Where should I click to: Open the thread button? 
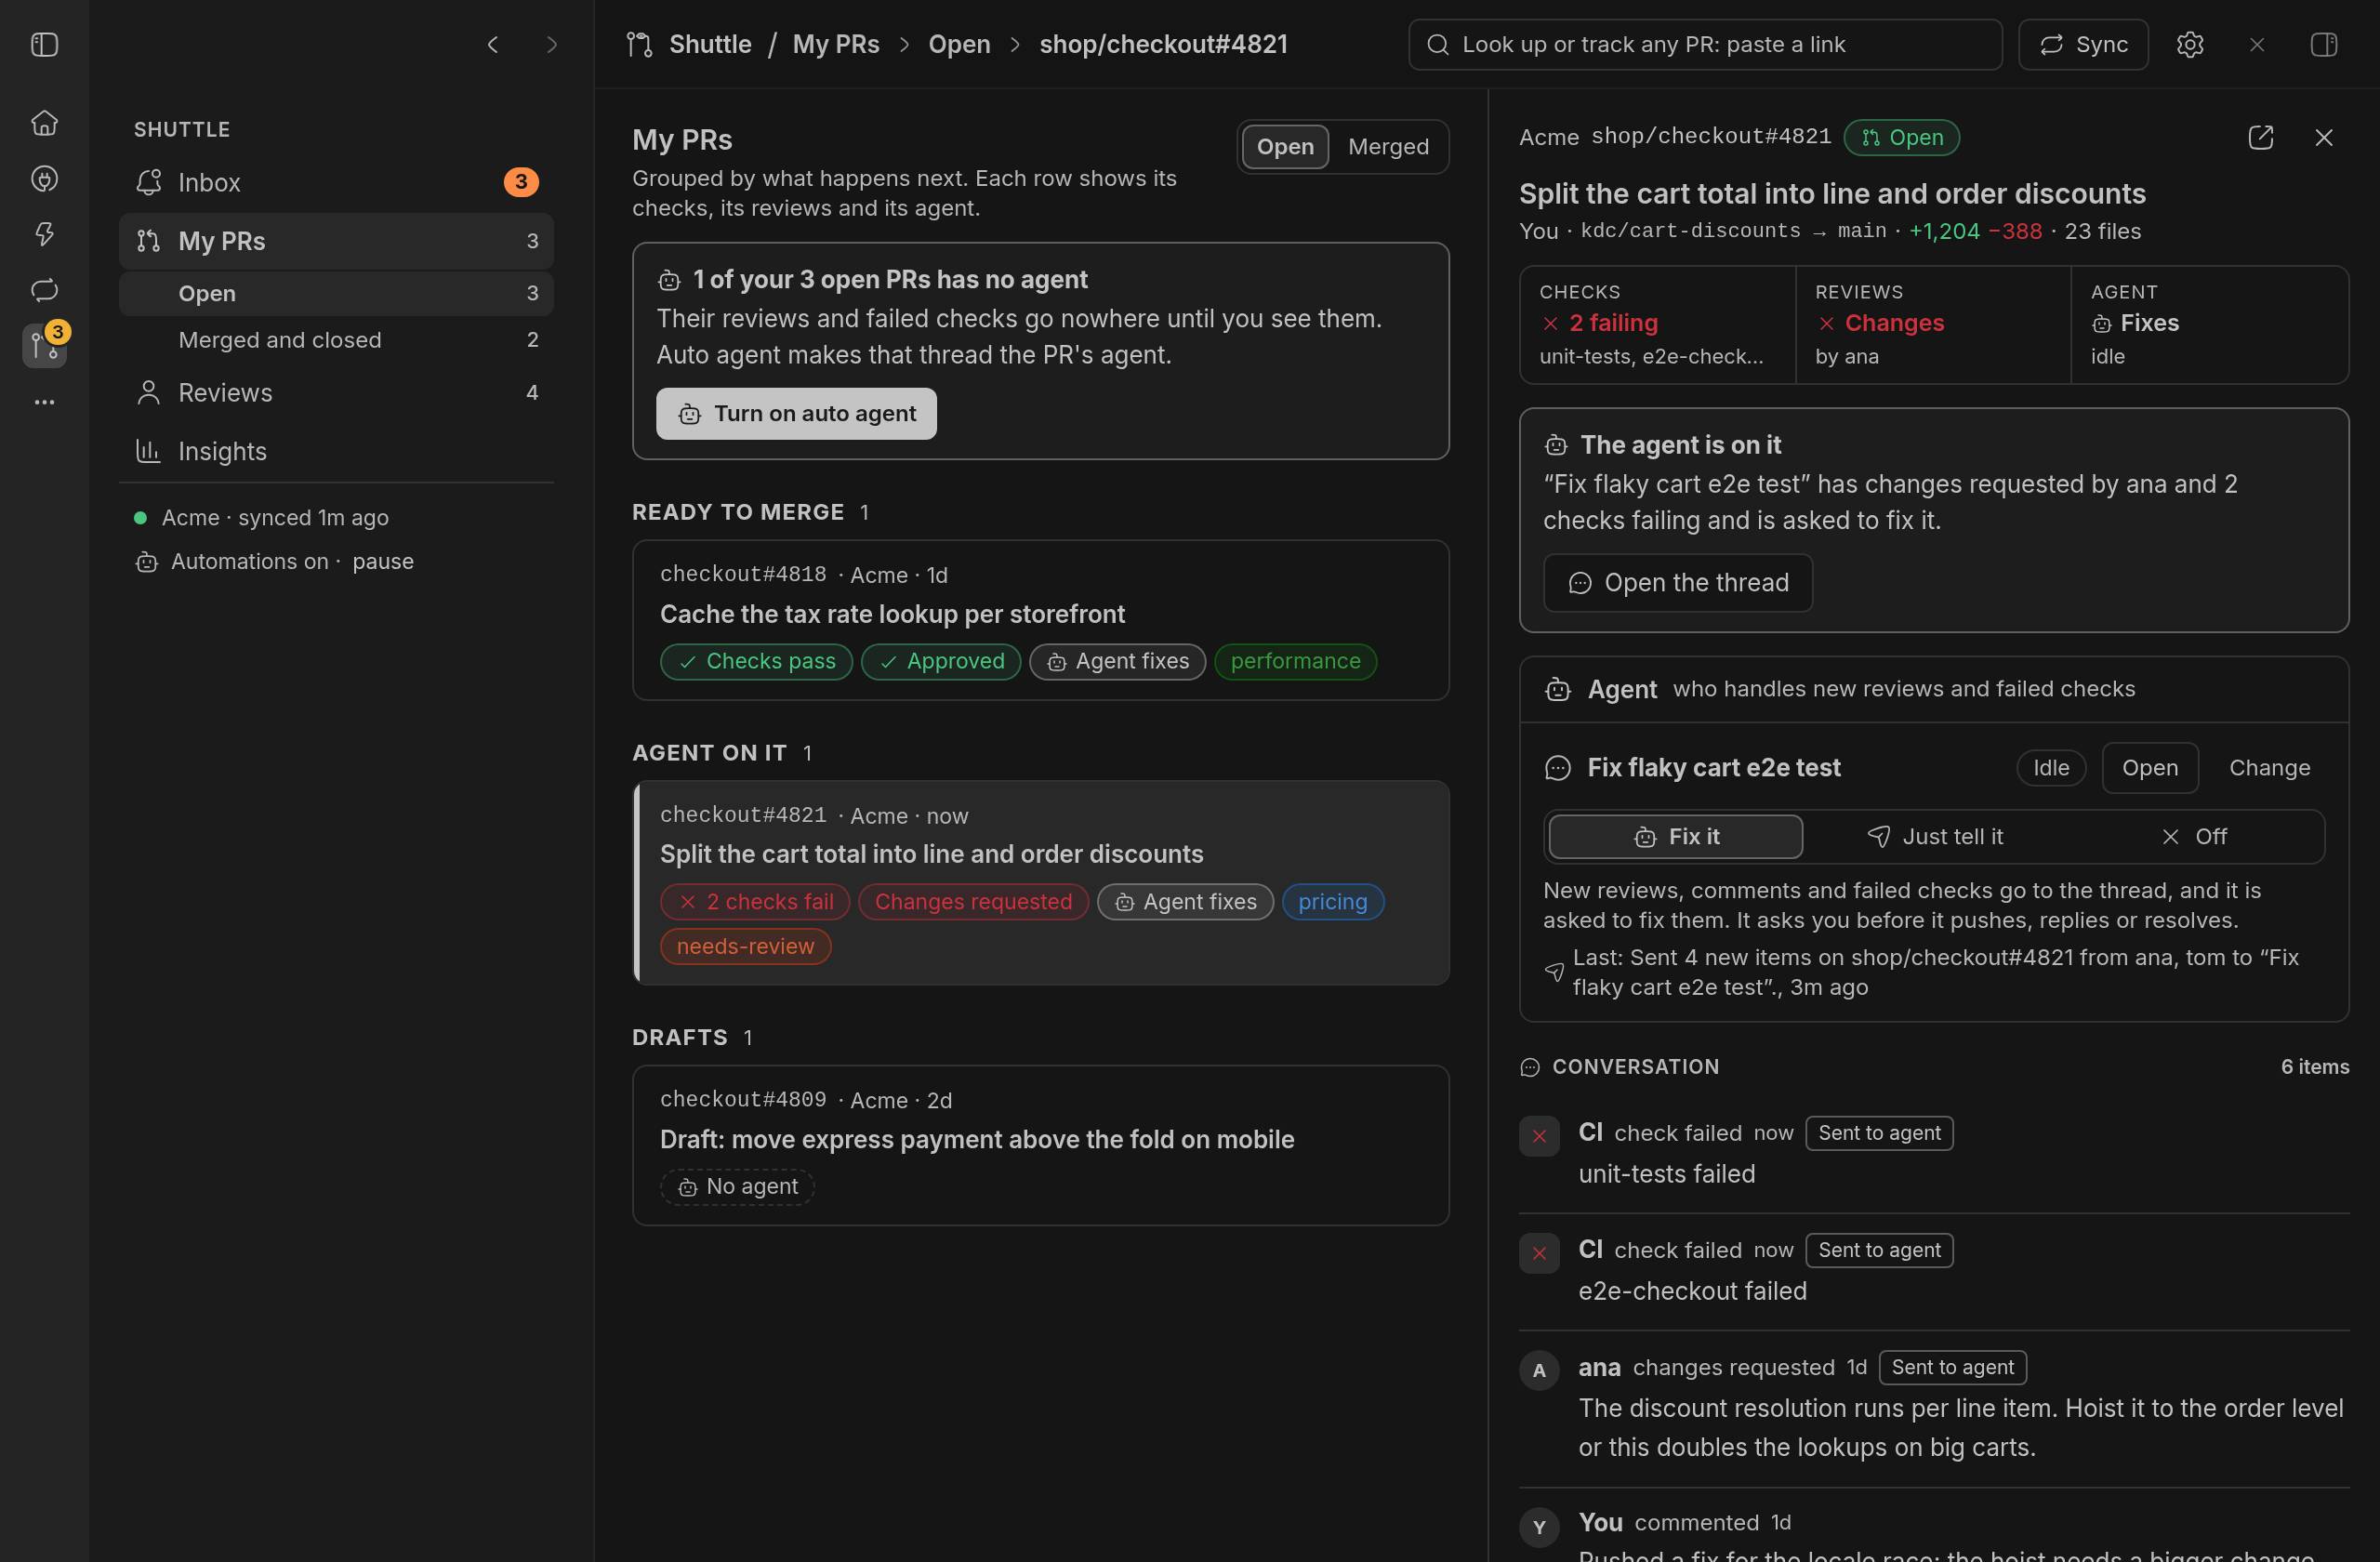pyautogui.click(x=1677, y=582)
